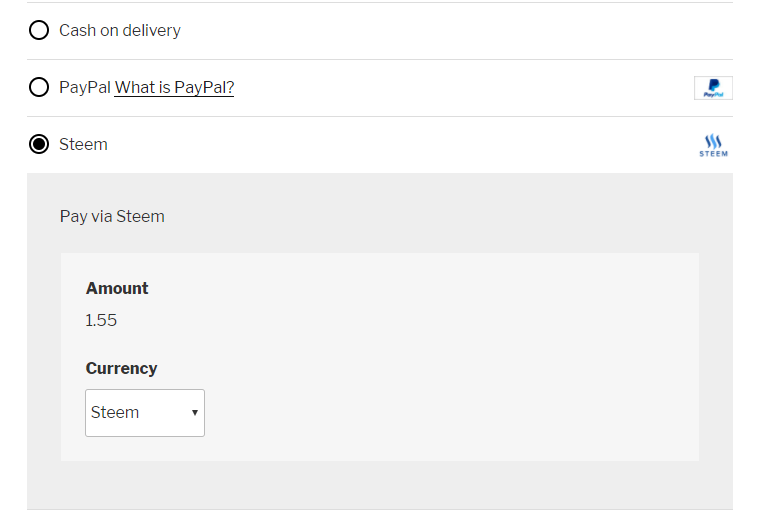Click the STEEM wordmark beneath the logo
Image resolution: width=764 pixels, height=530 pixels.
[713, 154]
